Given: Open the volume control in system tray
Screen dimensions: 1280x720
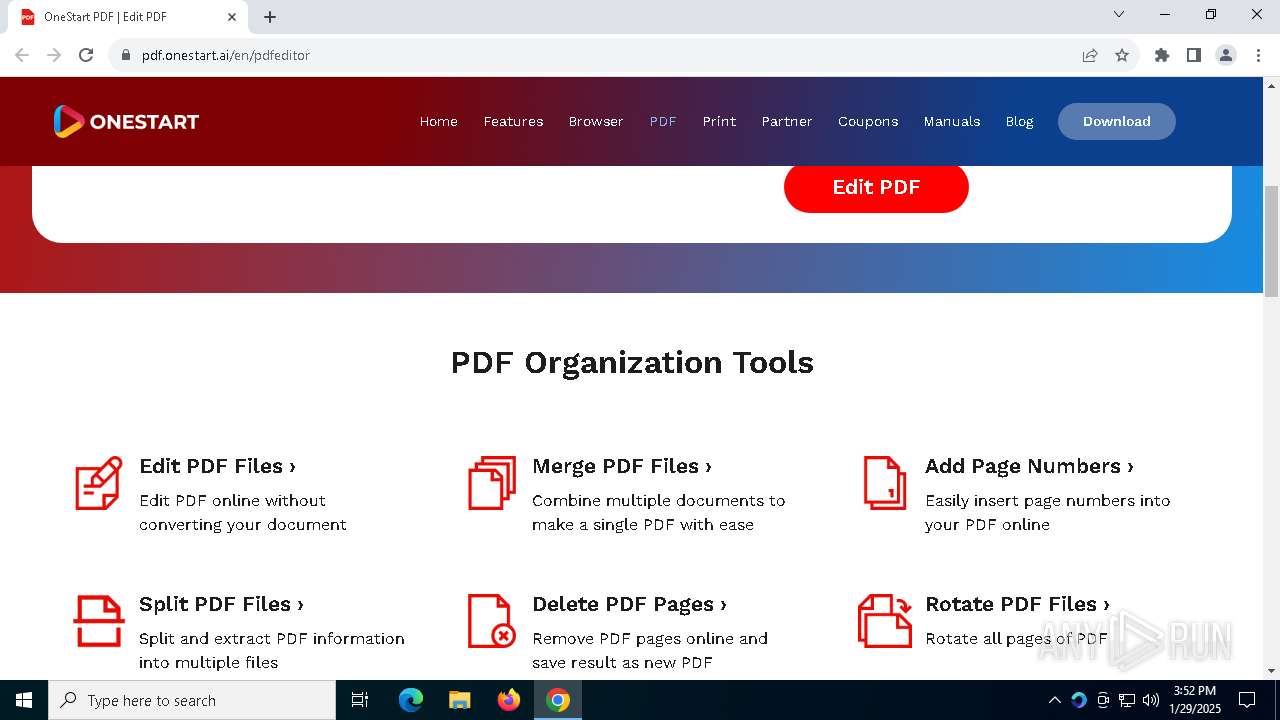Looking at the screenshot, I should click(x=1151, y=700).
